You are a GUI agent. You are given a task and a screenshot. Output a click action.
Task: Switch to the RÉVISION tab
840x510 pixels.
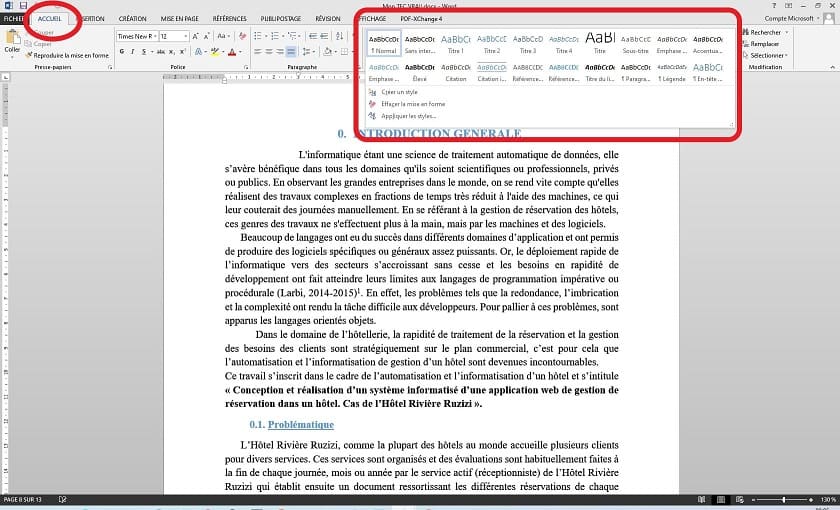pos(328,18)
